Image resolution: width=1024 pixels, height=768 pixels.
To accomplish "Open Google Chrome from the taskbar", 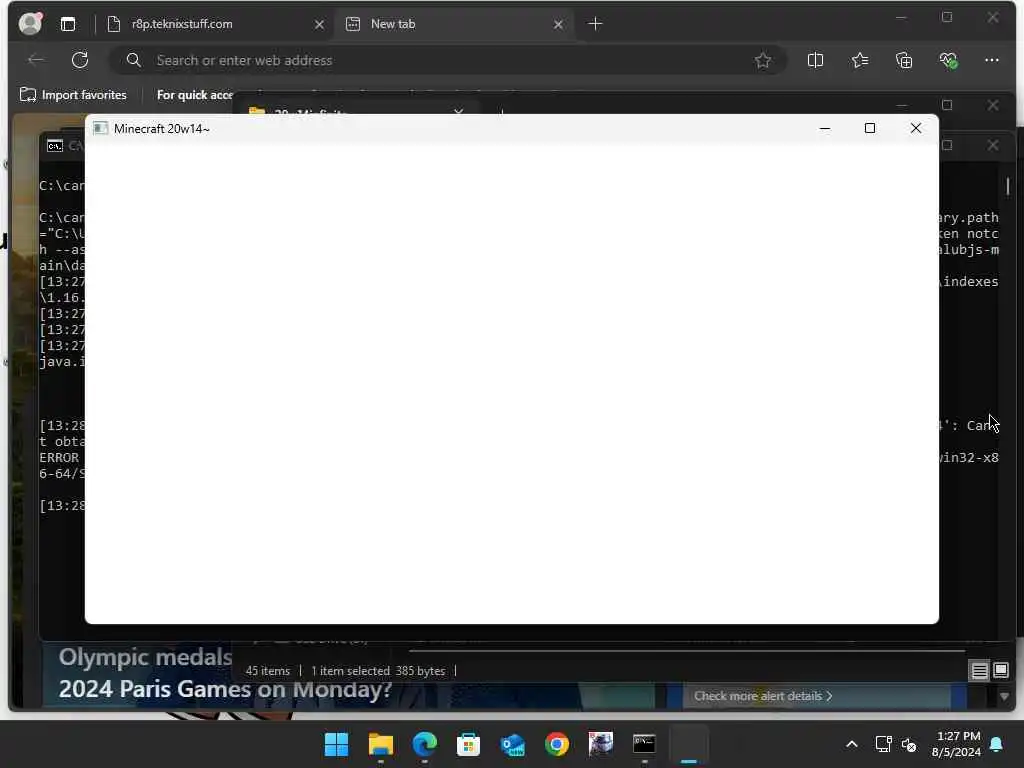I will (556, 744).
